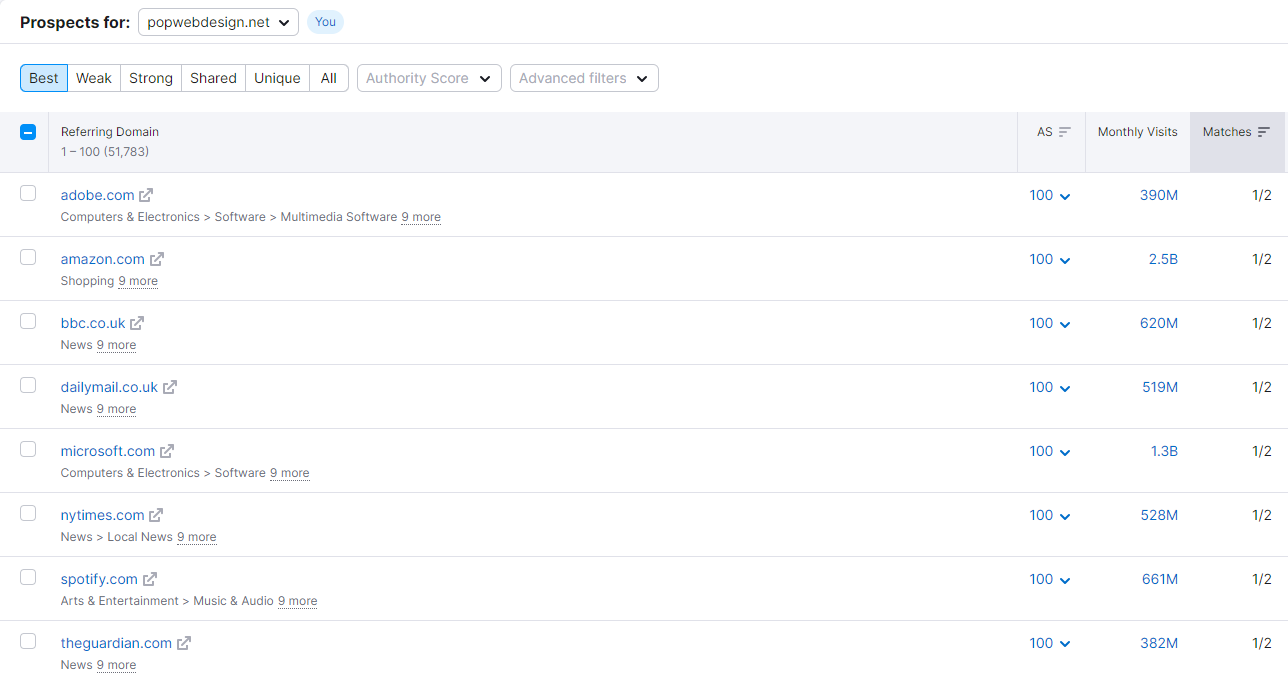Open adobe.com external link icon
The height and width of the screenshot is (684, 1288).
click(x=146, y=195)
